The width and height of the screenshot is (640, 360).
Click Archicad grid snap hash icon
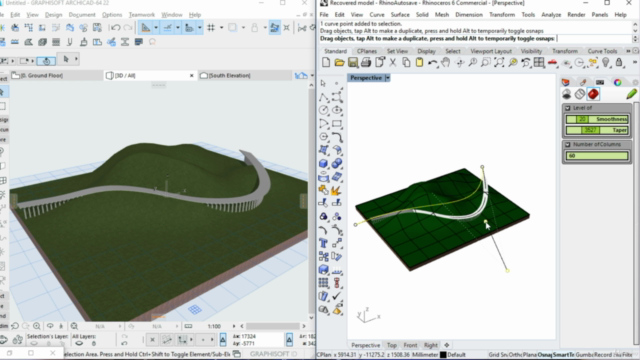click(211, 28)
